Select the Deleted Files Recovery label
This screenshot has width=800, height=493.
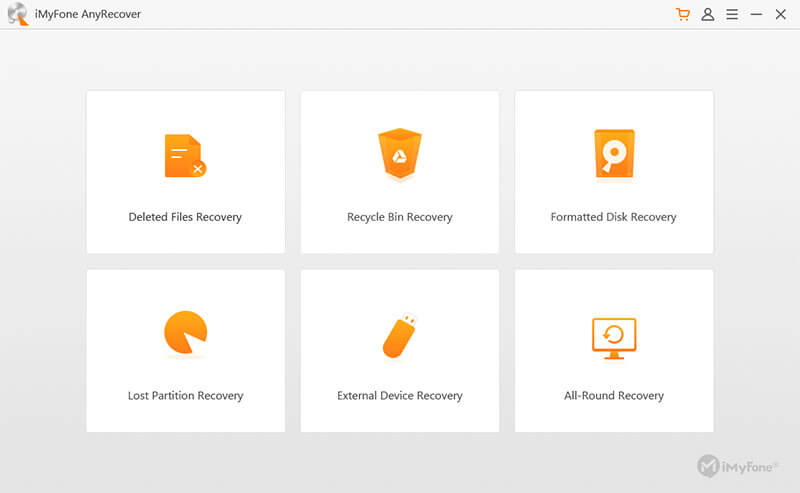point(185,217)
